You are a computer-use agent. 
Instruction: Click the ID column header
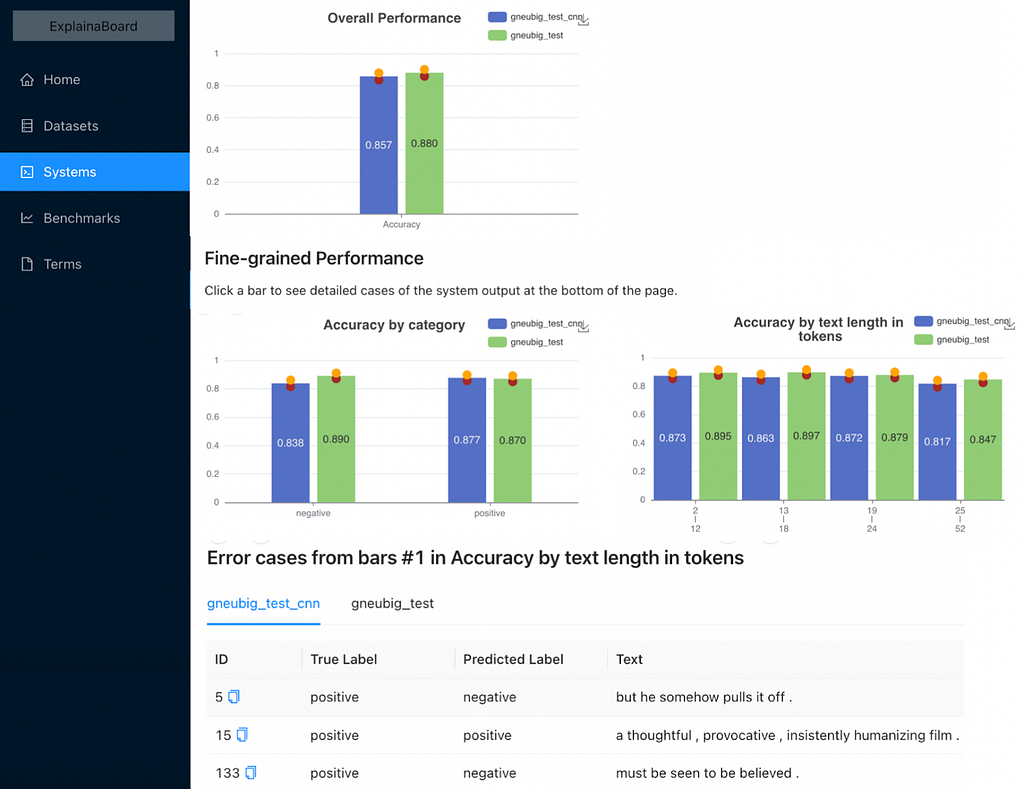pyautogui.click(x=254, y=659)
